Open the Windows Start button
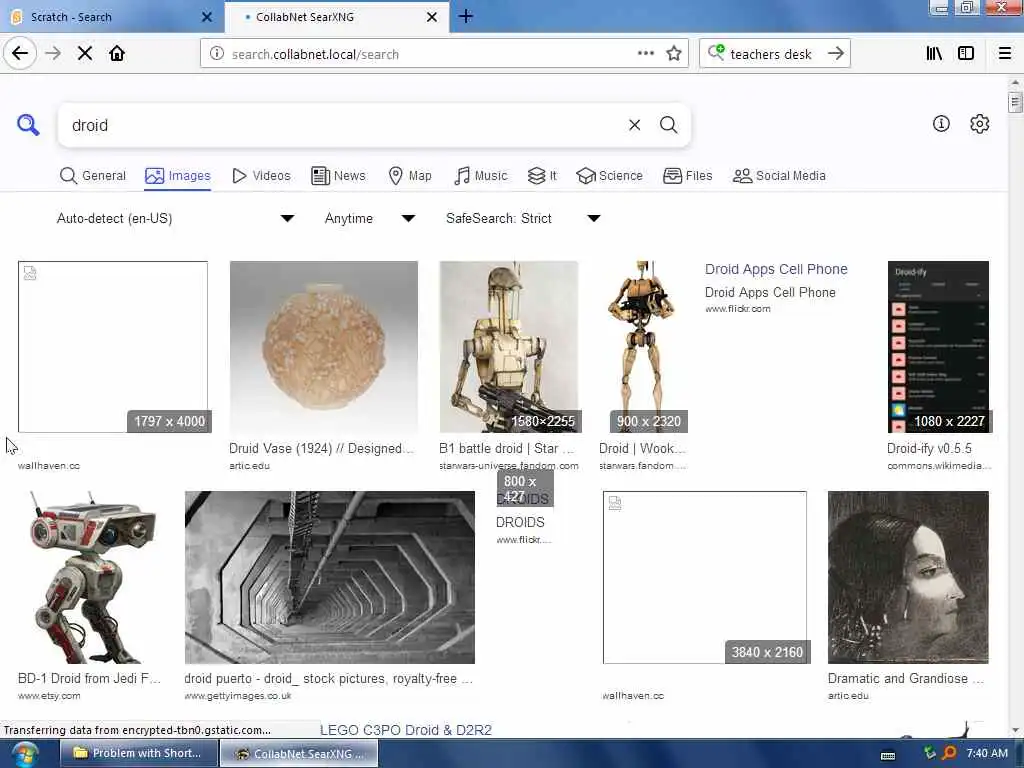This screenshot has width=1024, height=768. pyautogui.click(x=25, y=754)
